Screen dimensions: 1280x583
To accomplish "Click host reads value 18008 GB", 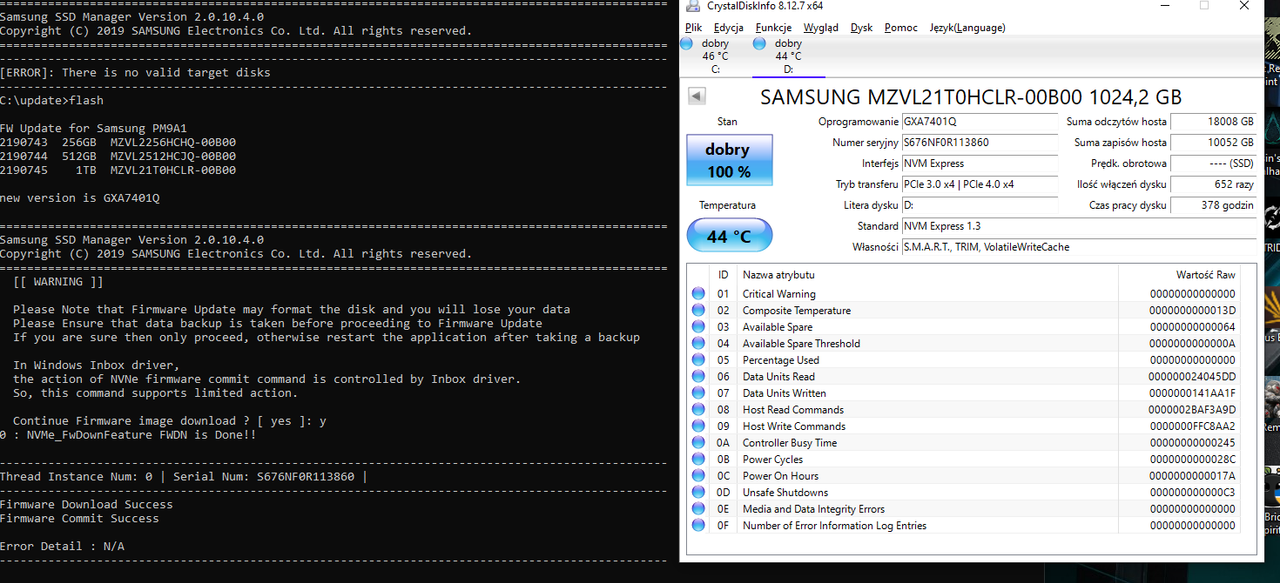I will point(1213,122).
